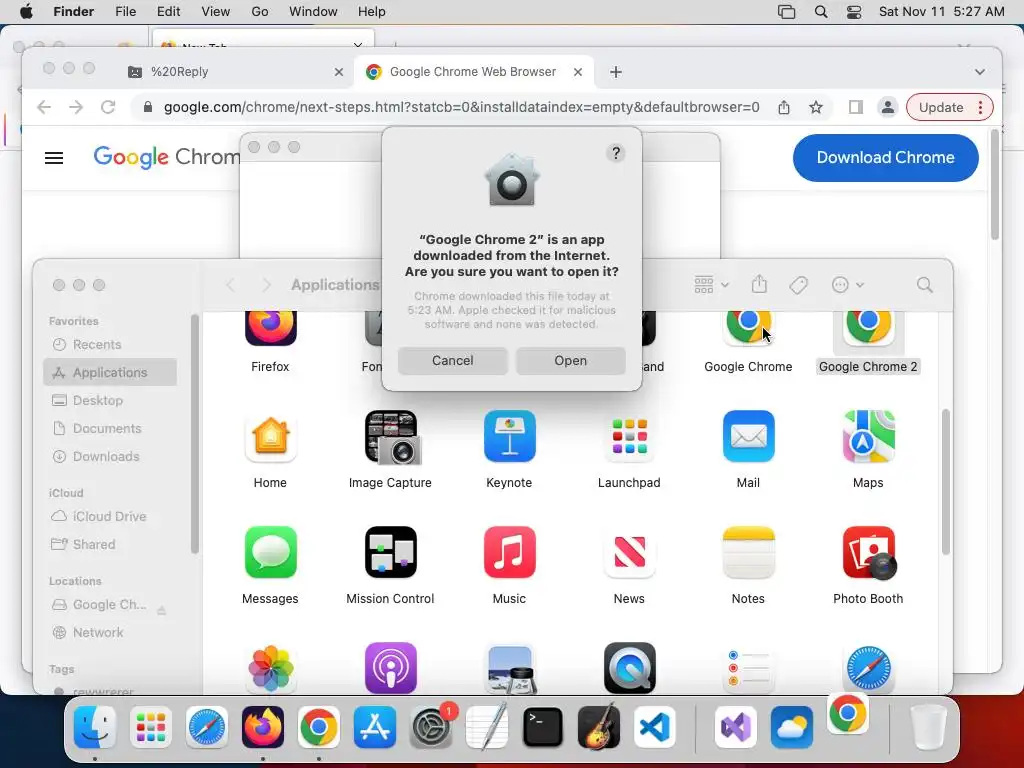
Task: Open the Maps app icon
Action: click(868, 436)
